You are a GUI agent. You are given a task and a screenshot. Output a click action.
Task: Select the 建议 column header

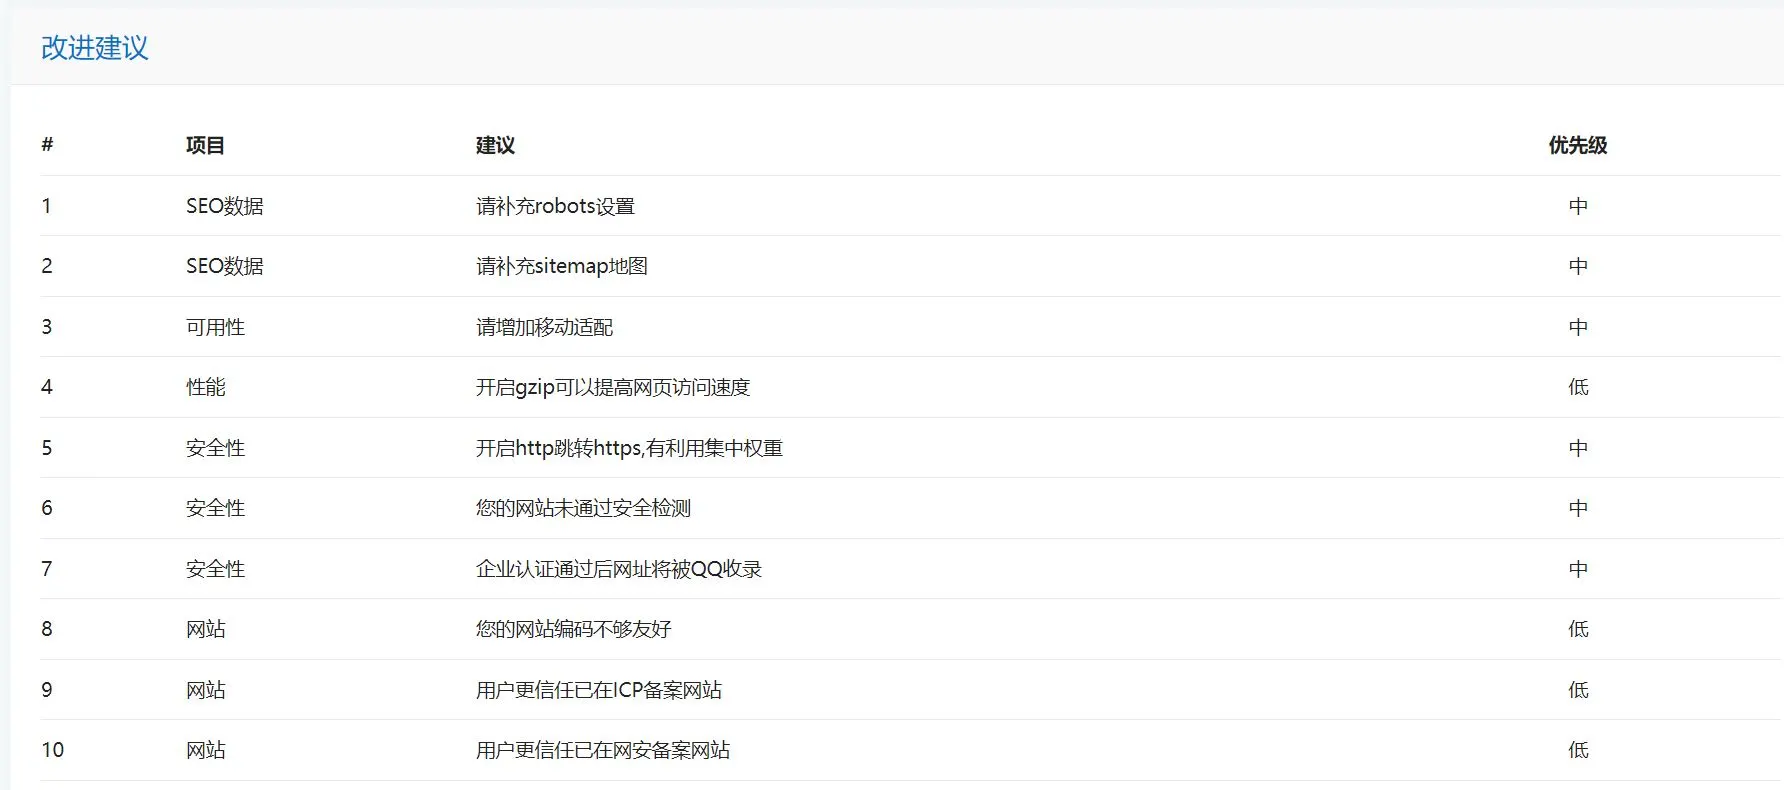(x=495, y=146)
